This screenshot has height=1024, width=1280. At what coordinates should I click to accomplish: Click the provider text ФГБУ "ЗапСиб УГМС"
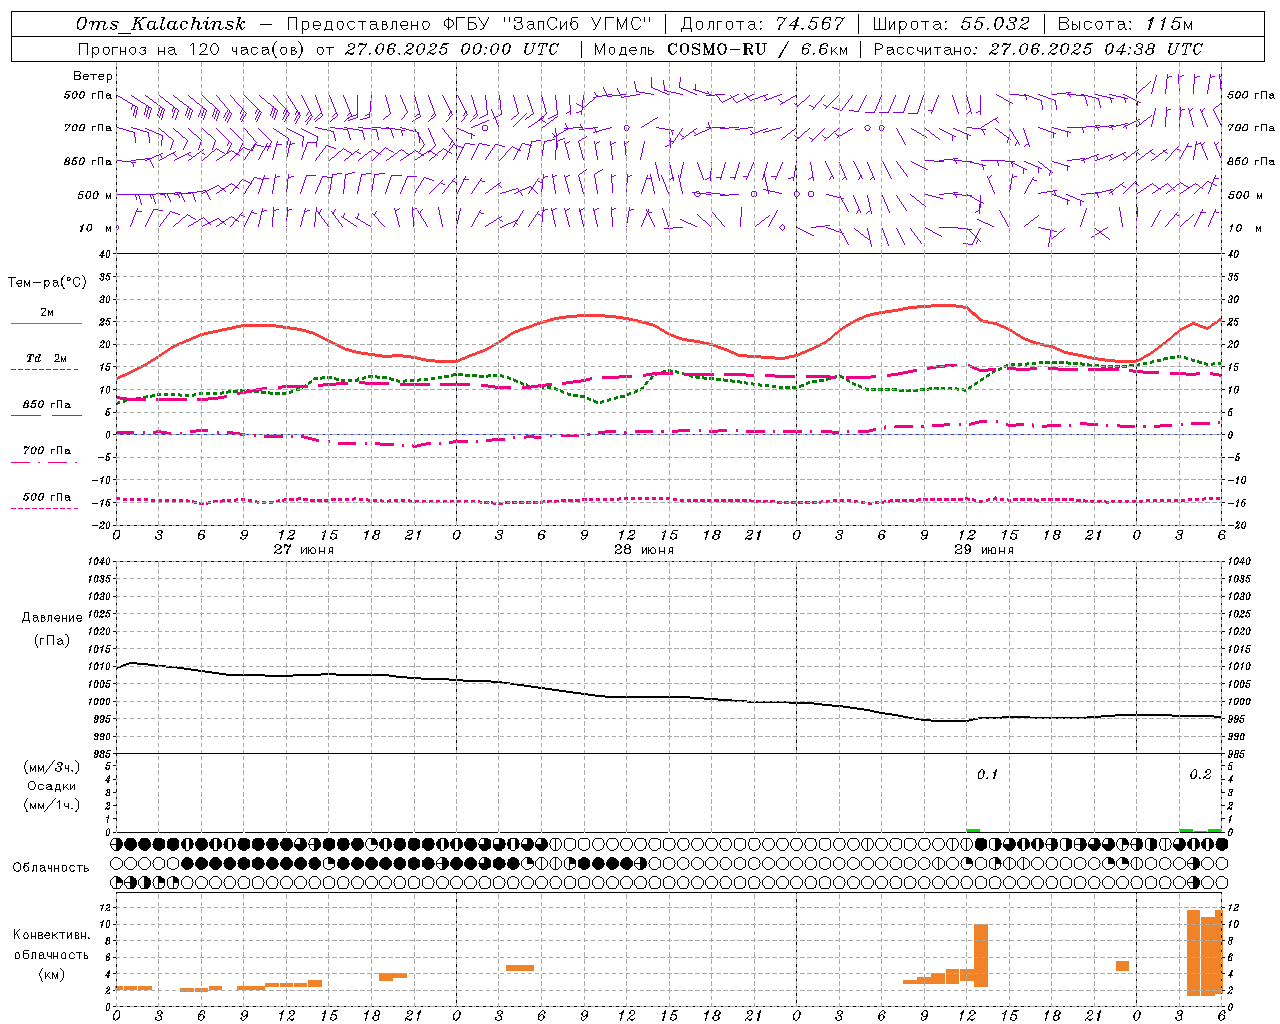pyautogui.click(x=547, y=24)
